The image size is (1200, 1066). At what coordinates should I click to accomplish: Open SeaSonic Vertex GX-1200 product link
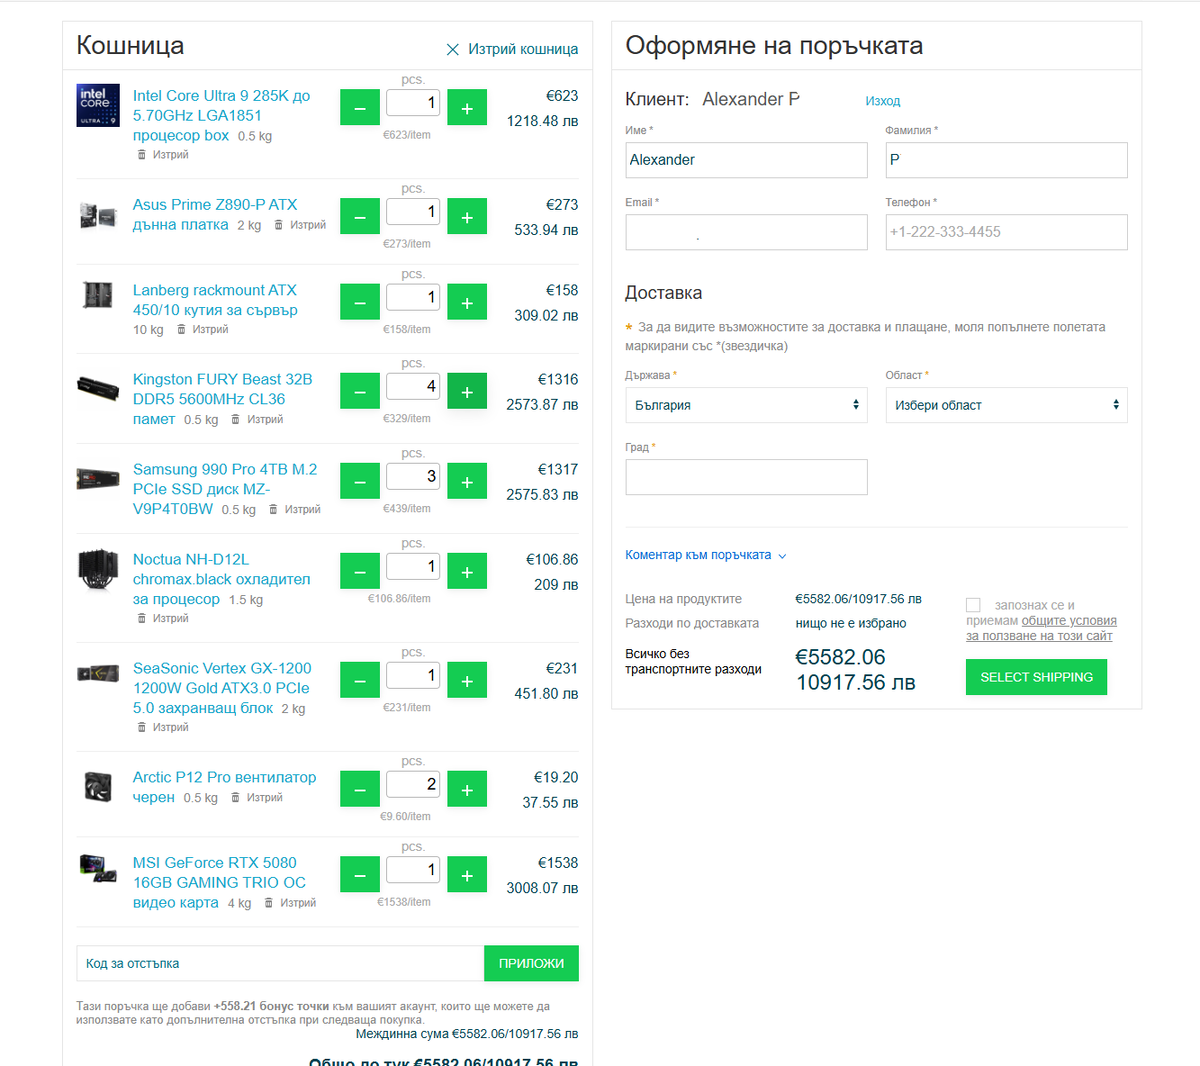[x=222, y=688]
